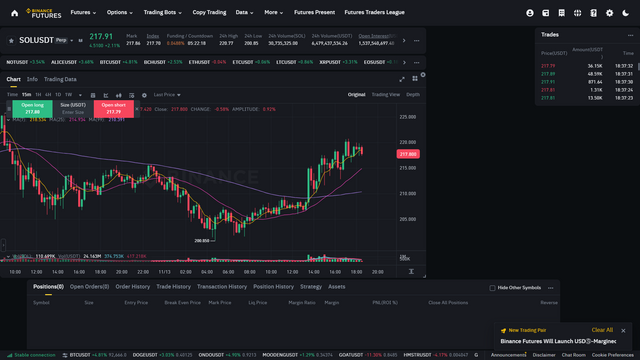Open the help question-mark icon
640x360 pixels.
pyautogui.click(x=593, y=13)
